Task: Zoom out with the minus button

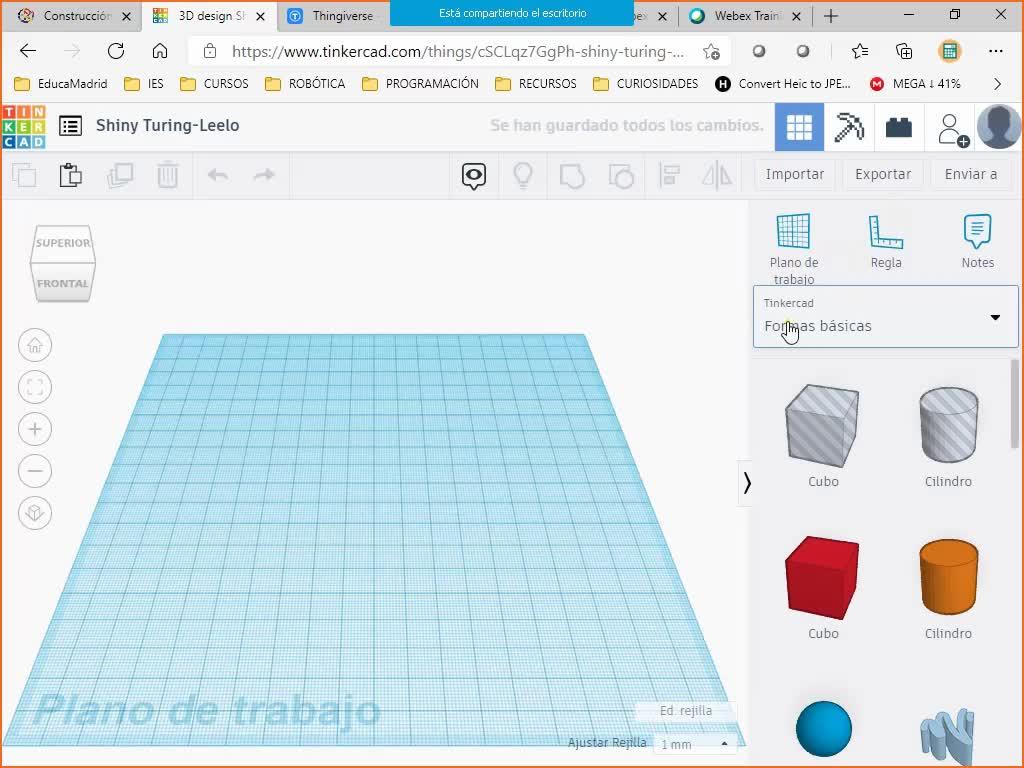Action: [35, 471]
